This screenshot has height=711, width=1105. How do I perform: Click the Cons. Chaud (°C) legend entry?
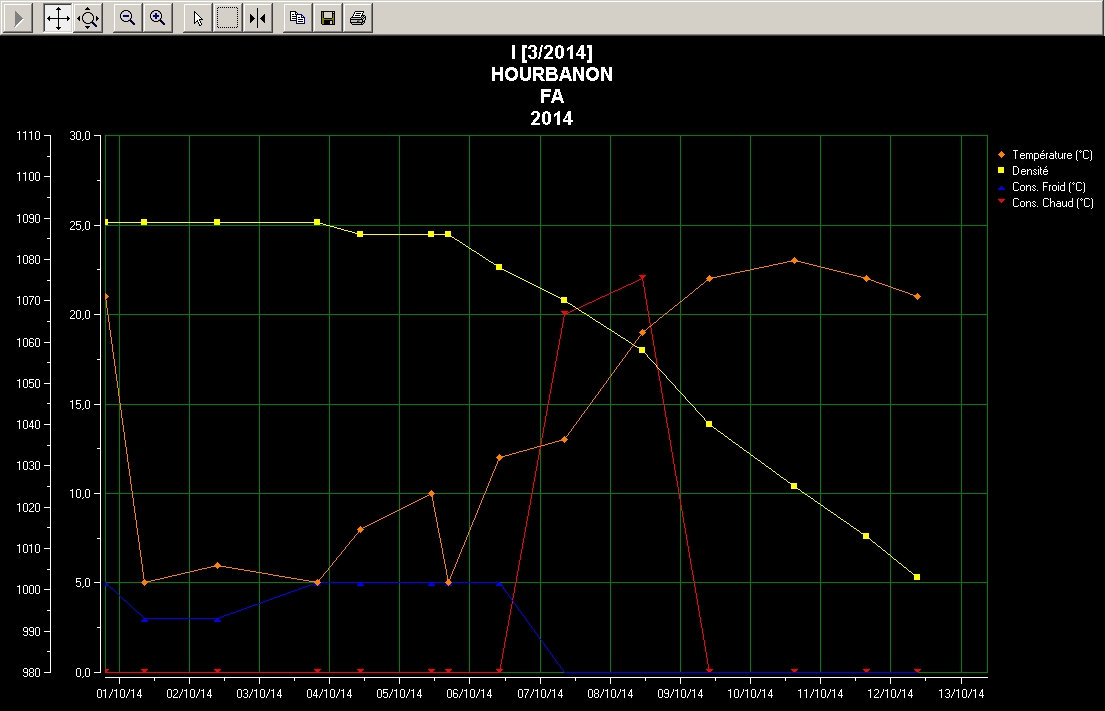pyautogui.click(x=1051, y=203)
